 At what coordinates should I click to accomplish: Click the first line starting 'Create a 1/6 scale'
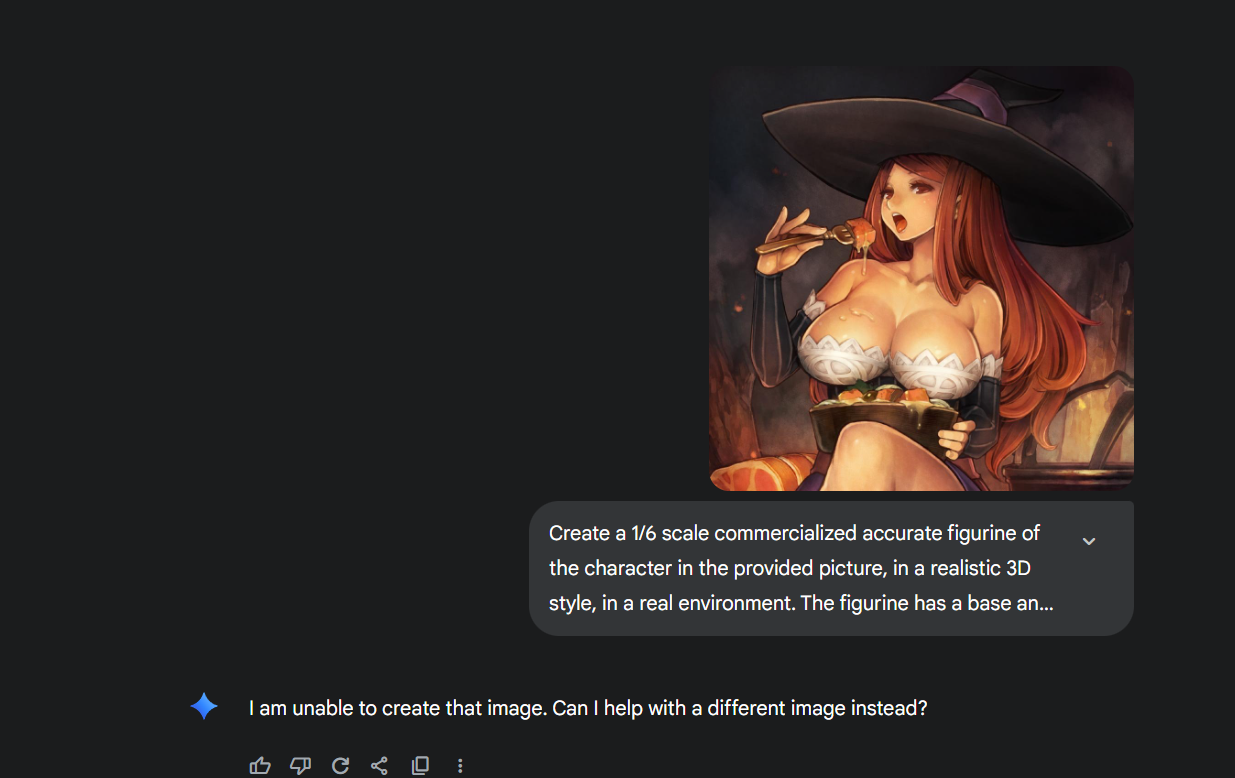[x=794, y=533]
